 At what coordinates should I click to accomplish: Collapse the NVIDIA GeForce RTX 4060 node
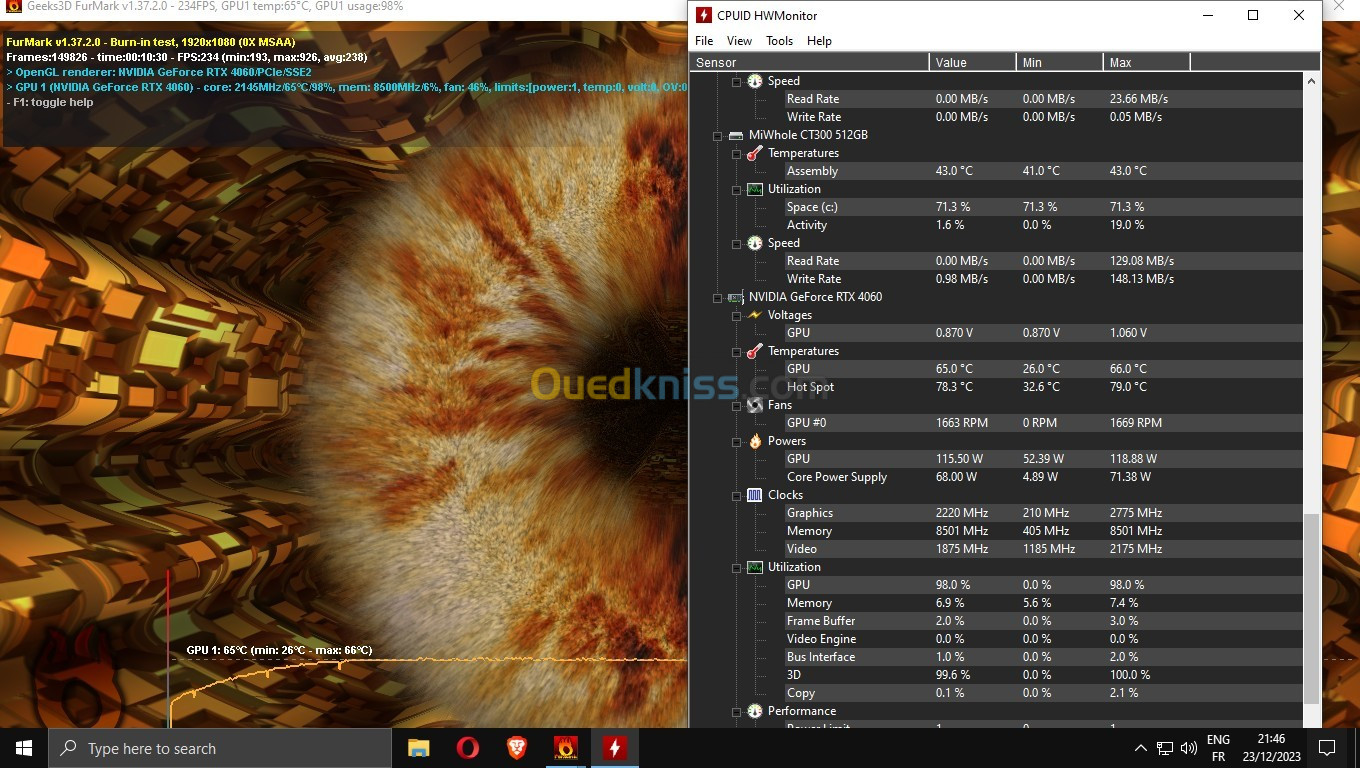coord(717,297)
